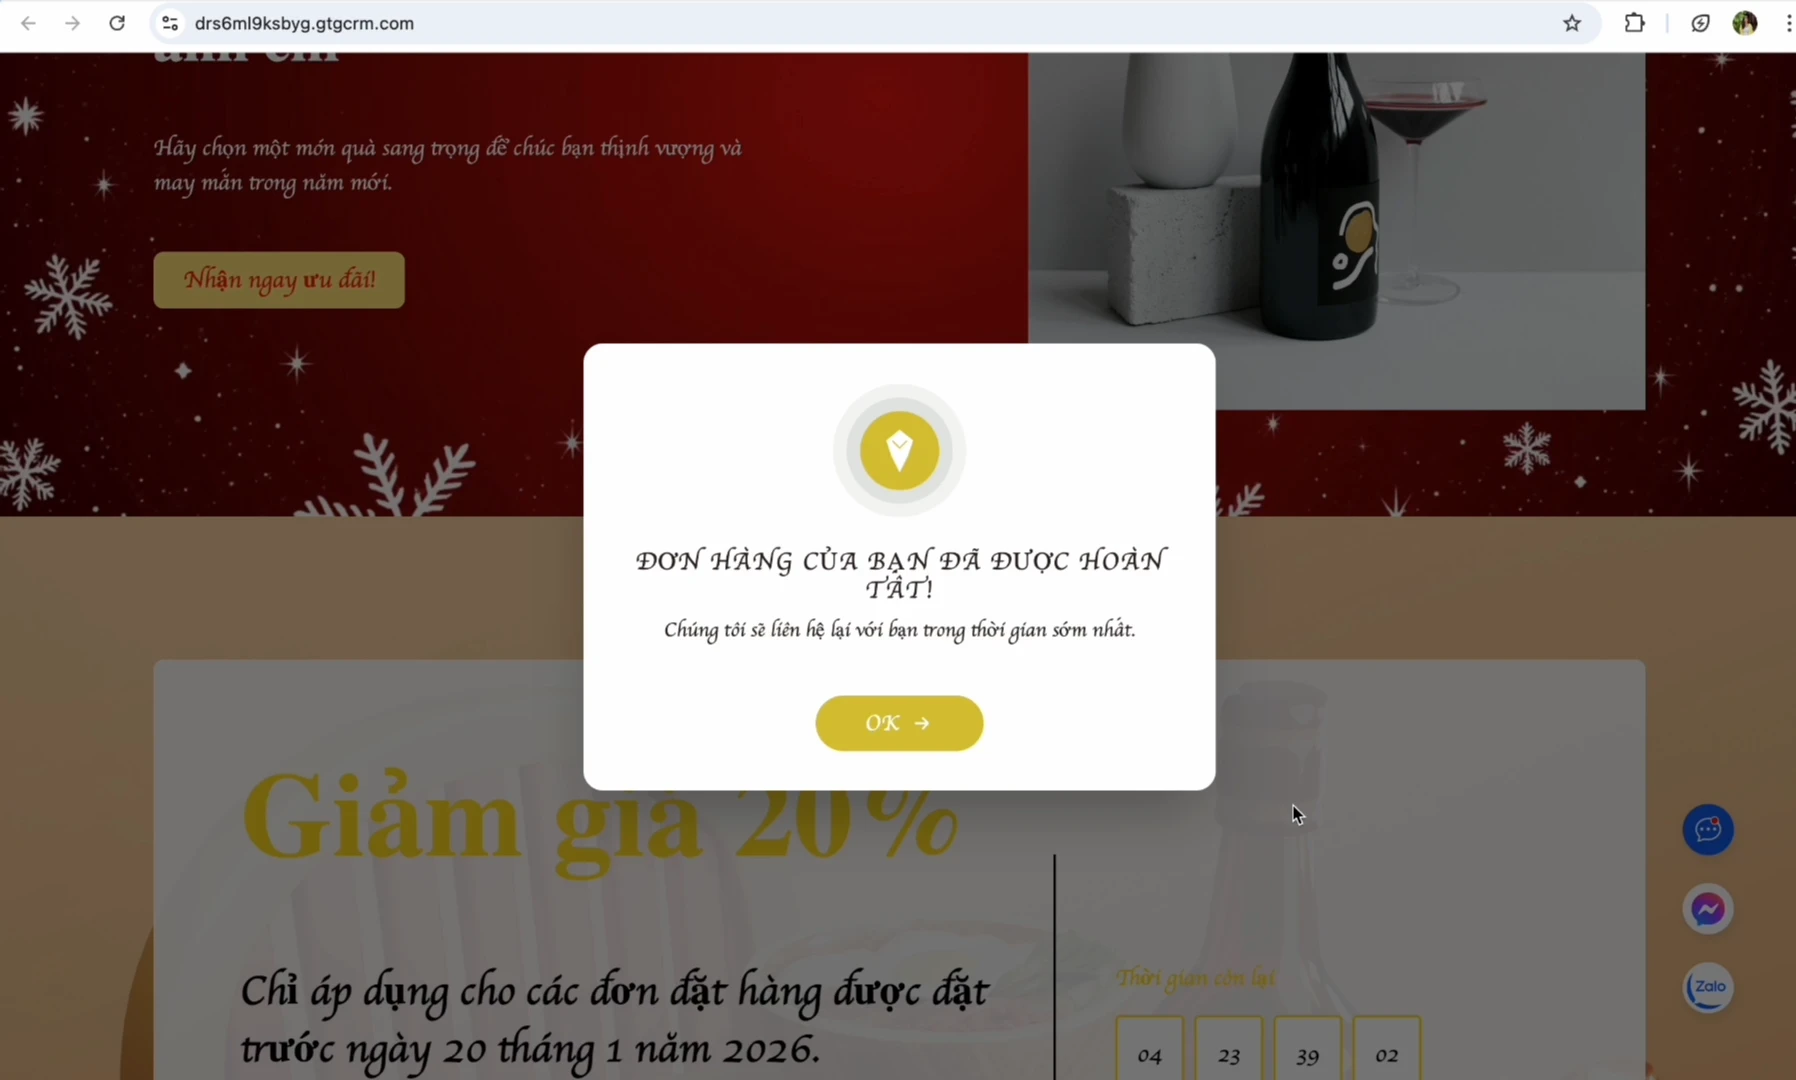Click the performance icon beside extensions
This screenshot has width=1796, height=1080.
[1700, 23]
